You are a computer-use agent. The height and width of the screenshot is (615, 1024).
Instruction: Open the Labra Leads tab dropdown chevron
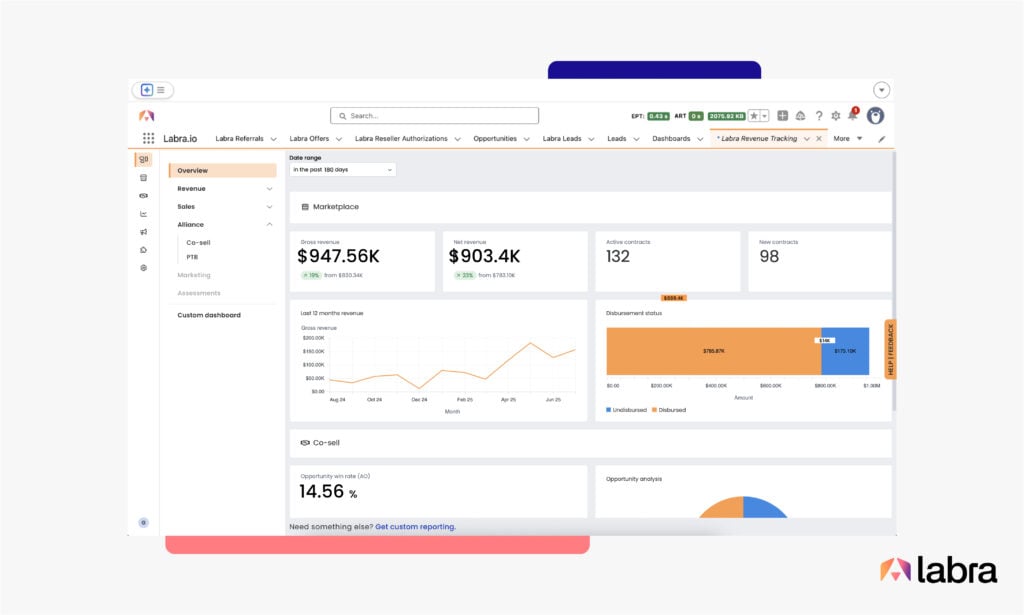[x=591, y=139]
